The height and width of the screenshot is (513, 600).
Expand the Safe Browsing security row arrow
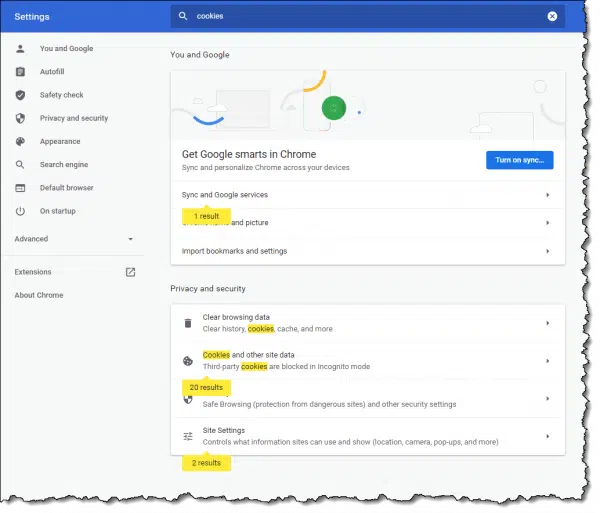click(x=548, y=399)
